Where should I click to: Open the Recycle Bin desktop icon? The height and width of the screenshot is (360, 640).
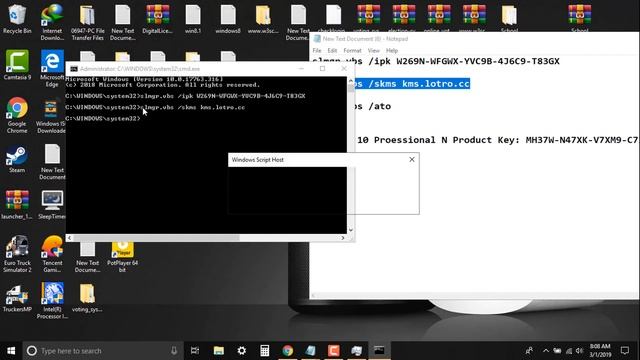point(17,19)
